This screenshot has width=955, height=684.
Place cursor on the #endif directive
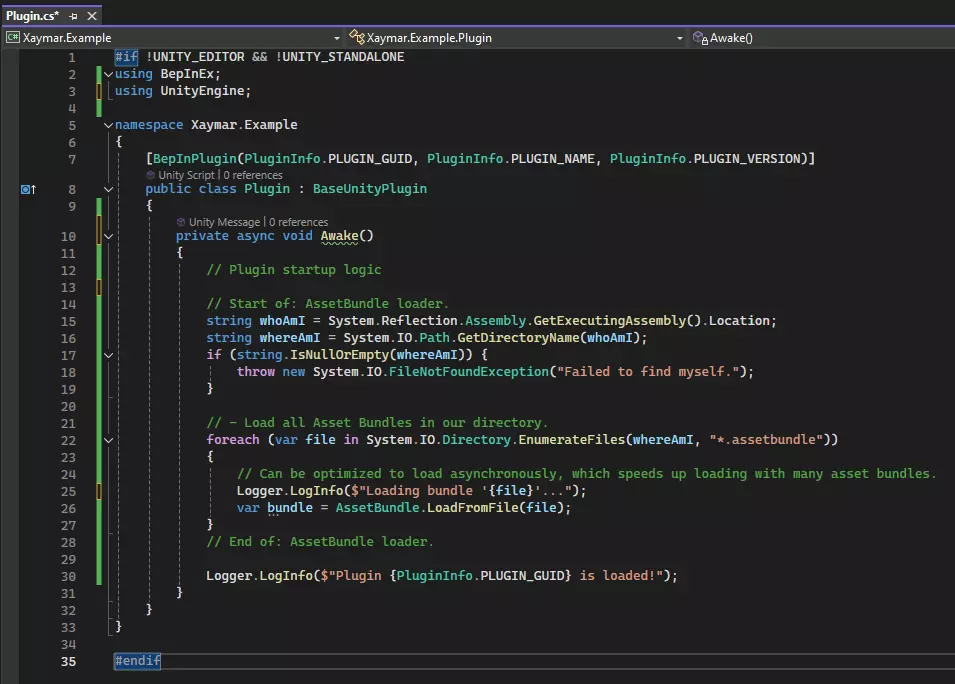pos(137,661)
